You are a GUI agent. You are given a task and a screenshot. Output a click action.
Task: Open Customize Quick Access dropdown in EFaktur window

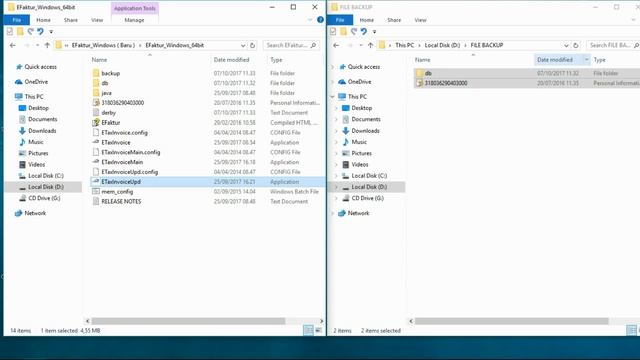(51, 31)
